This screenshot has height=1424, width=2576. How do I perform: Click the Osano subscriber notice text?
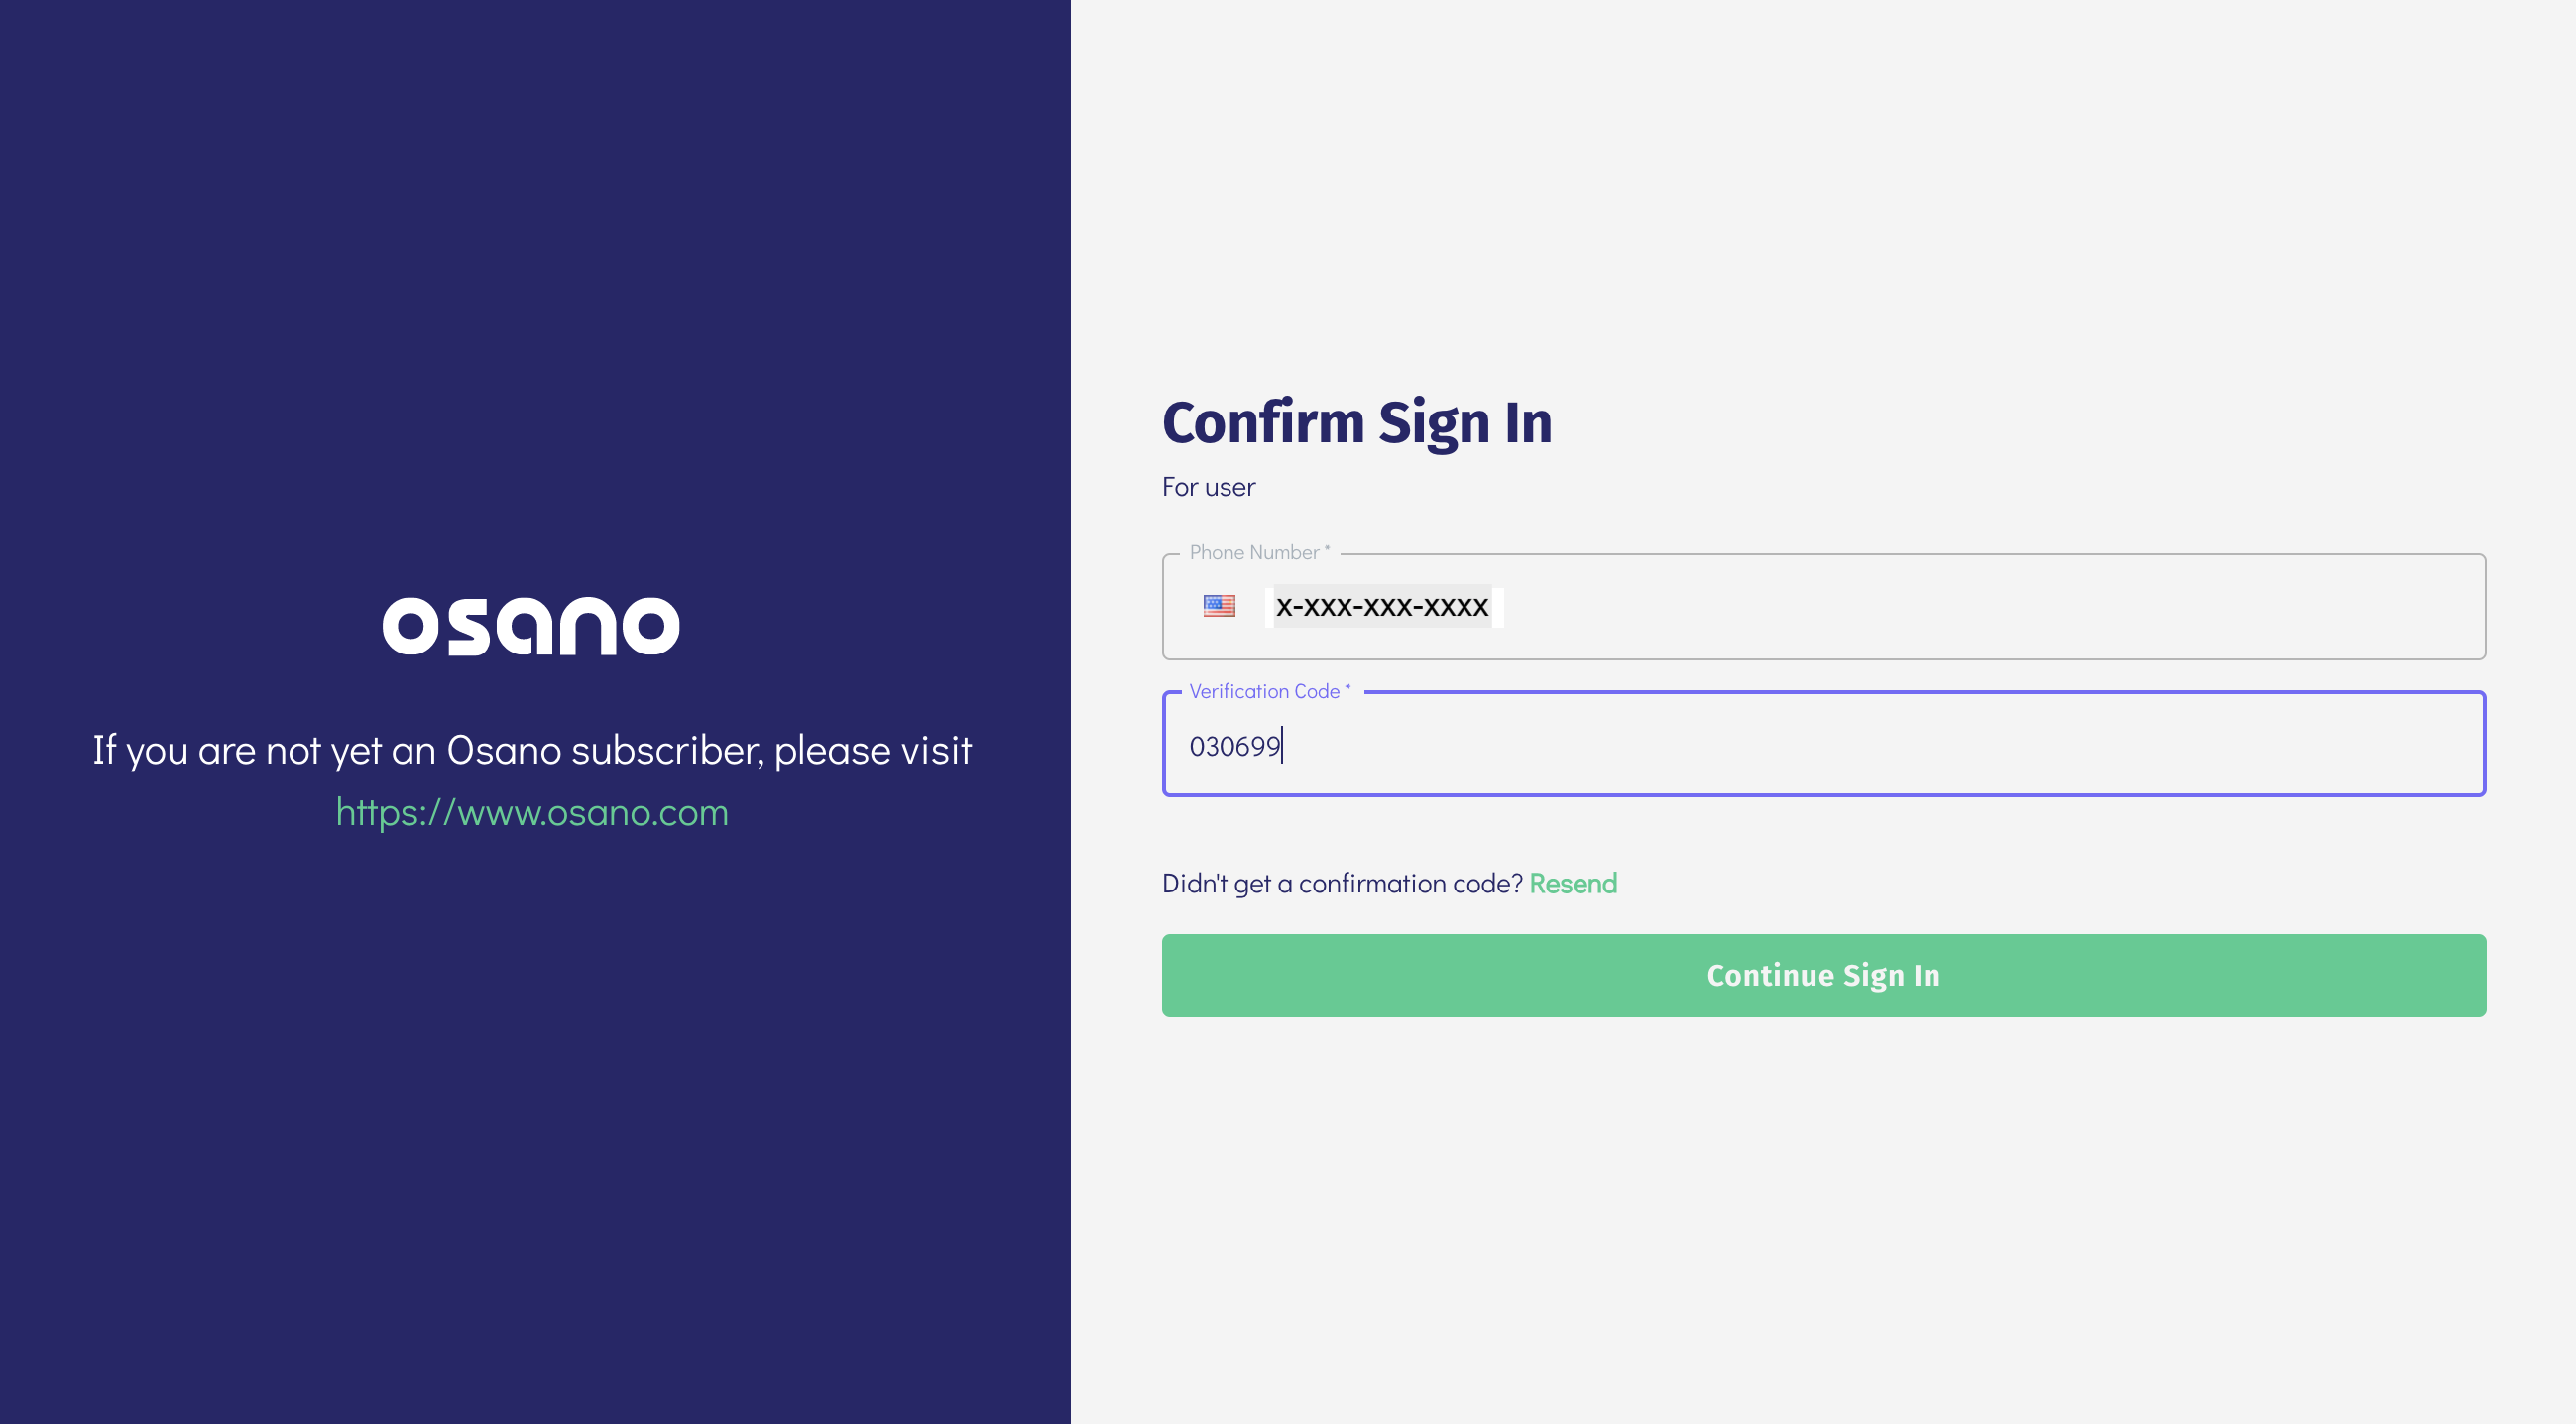(x=532, y=750)
